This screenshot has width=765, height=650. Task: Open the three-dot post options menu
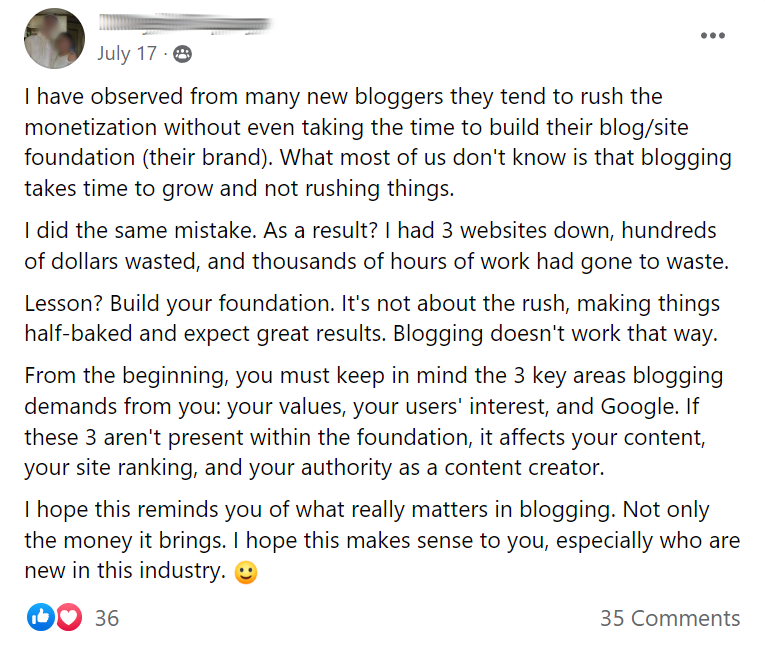click(712, 35)
